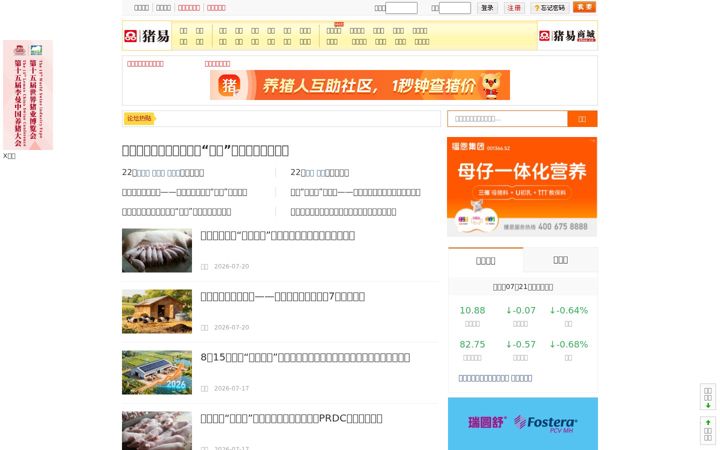
Task: Focus the username field in the header
Action: (x=401, y=8)
